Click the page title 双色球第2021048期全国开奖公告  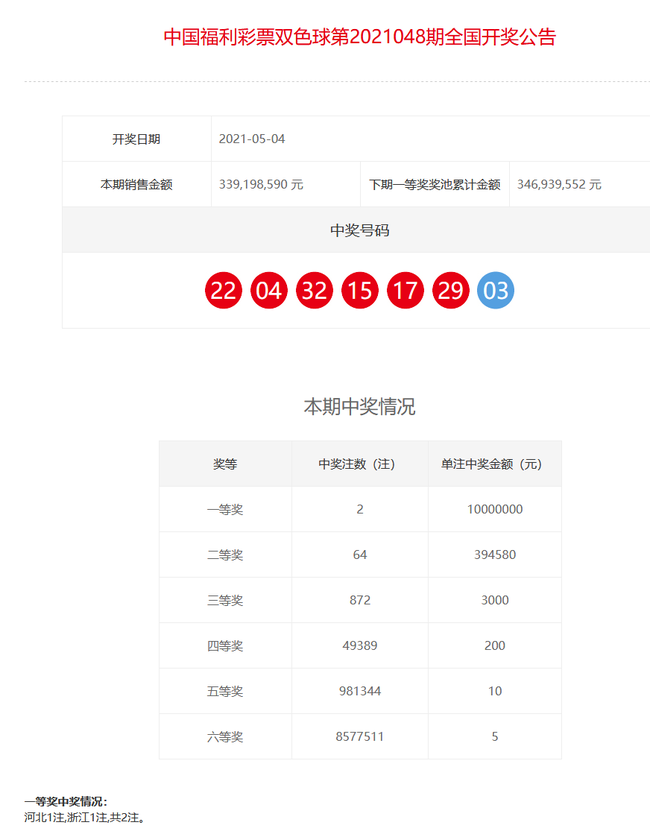[359, 38]
